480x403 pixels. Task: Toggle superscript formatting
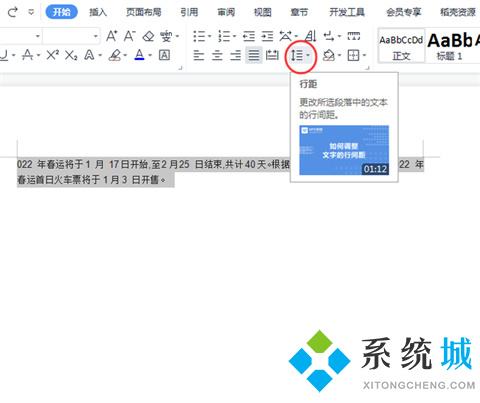[53, 55]
